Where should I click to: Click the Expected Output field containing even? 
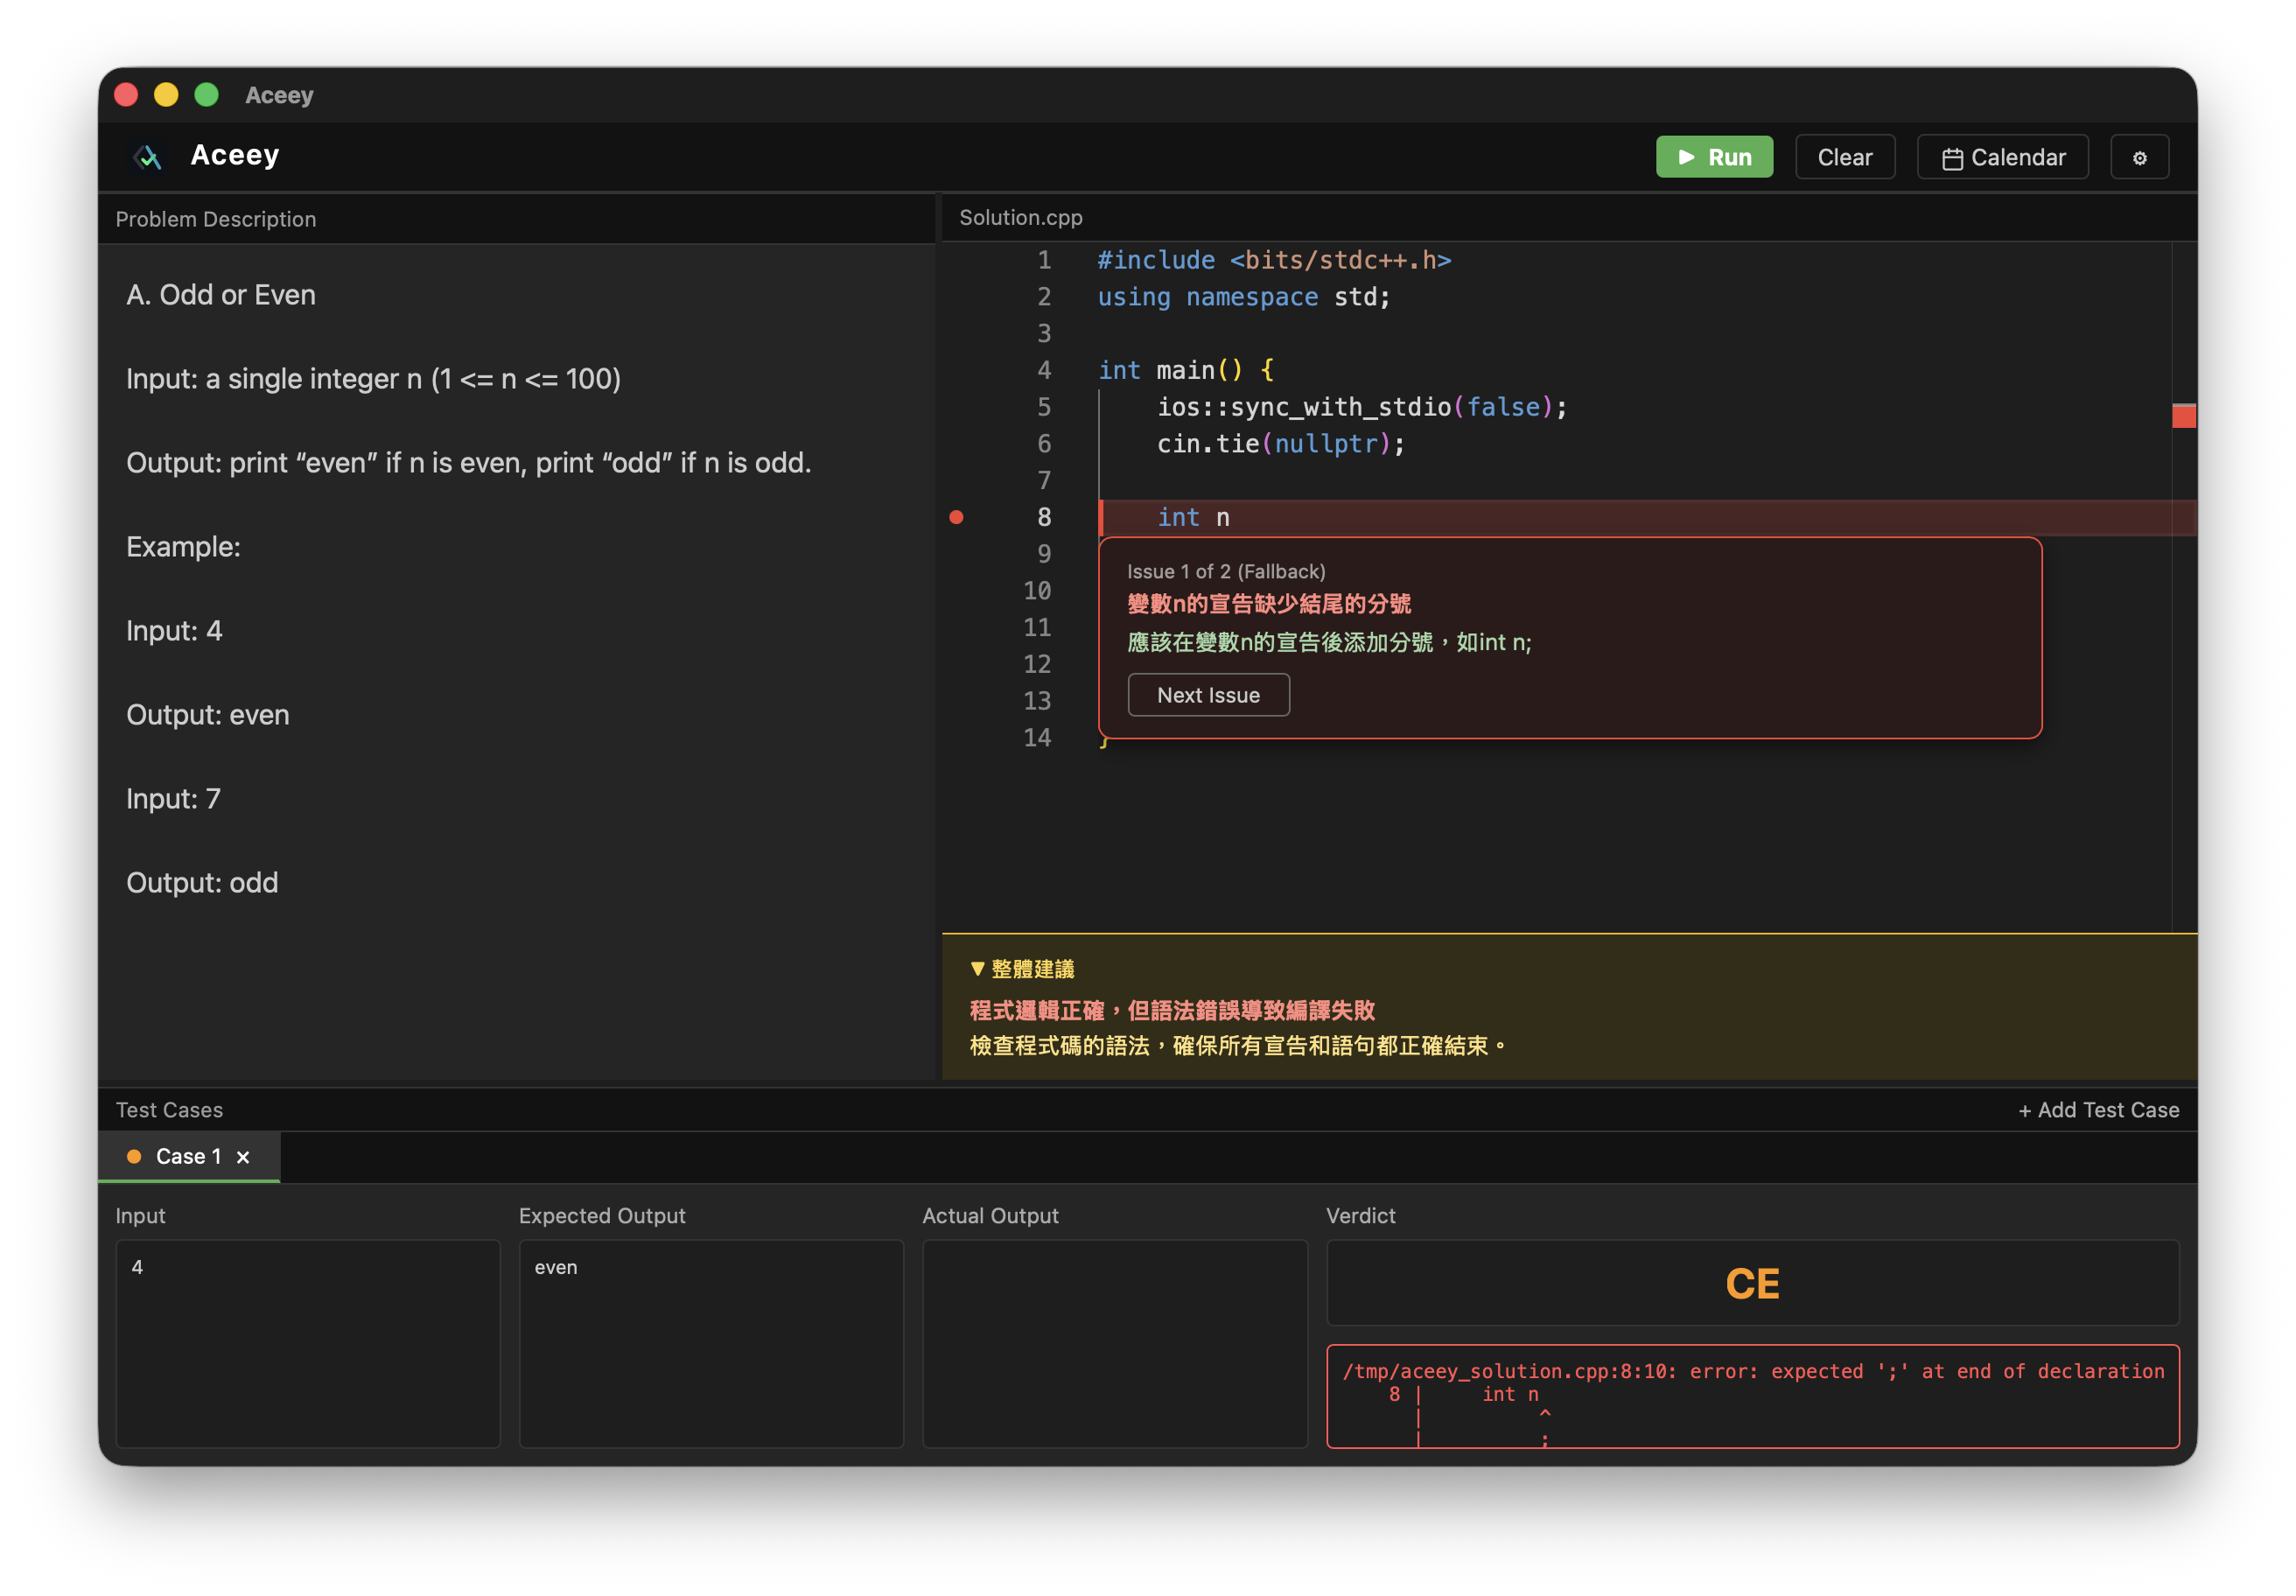(x=711, y=1343)
